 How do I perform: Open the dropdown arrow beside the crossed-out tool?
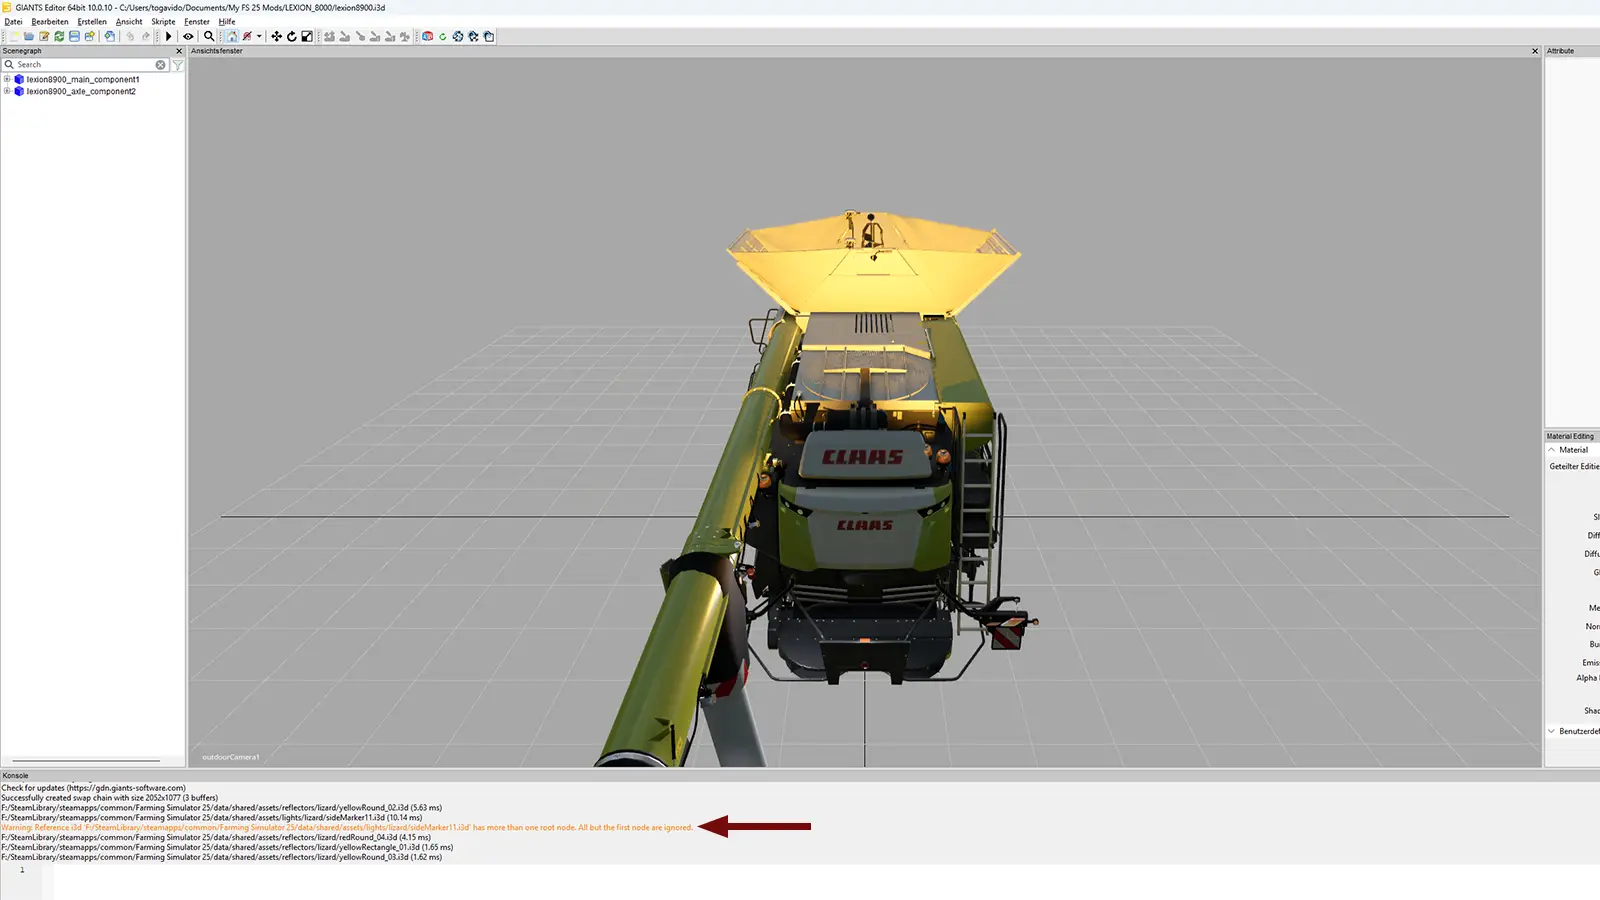(259, 36)
